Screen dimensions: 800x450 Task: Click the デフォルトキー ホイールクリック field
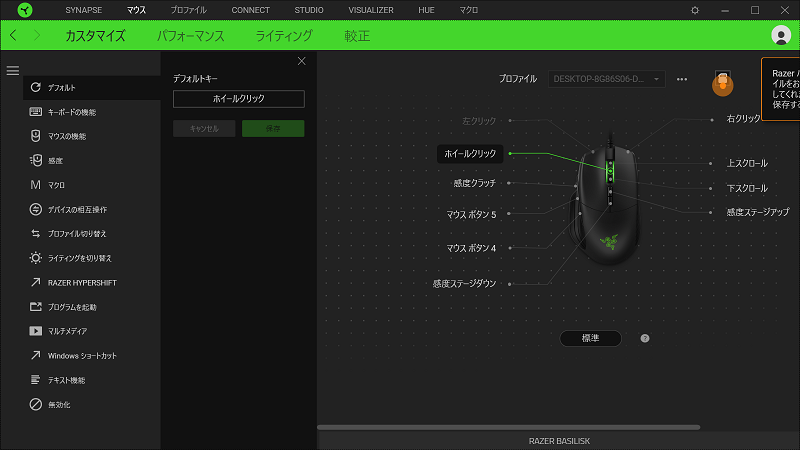click(x=239, y=99)
